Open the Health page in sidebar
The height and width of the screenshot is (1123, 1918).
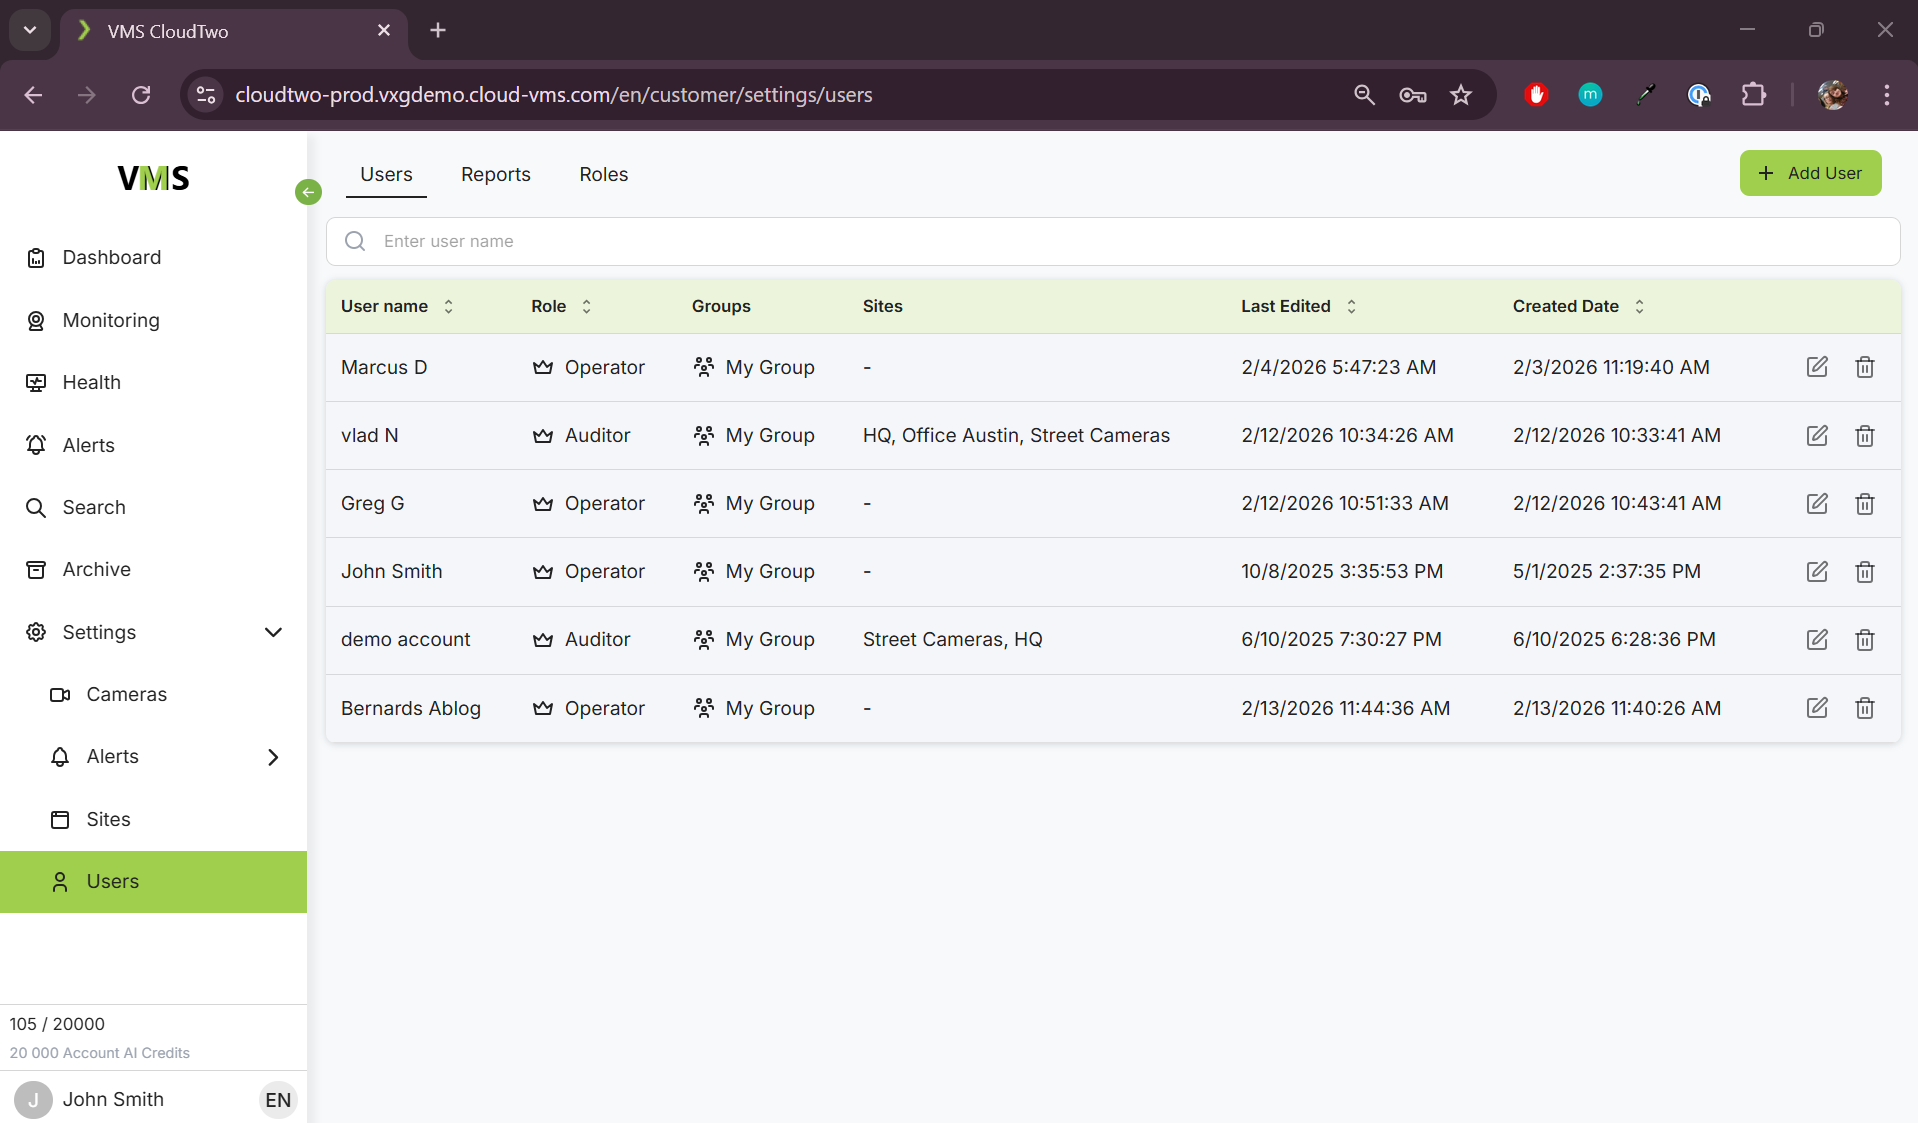91,382
